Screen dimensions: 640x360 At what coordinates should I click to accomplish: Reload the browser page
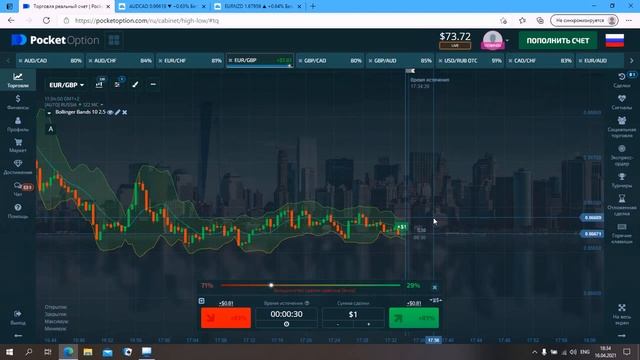[x=46, y=20]
